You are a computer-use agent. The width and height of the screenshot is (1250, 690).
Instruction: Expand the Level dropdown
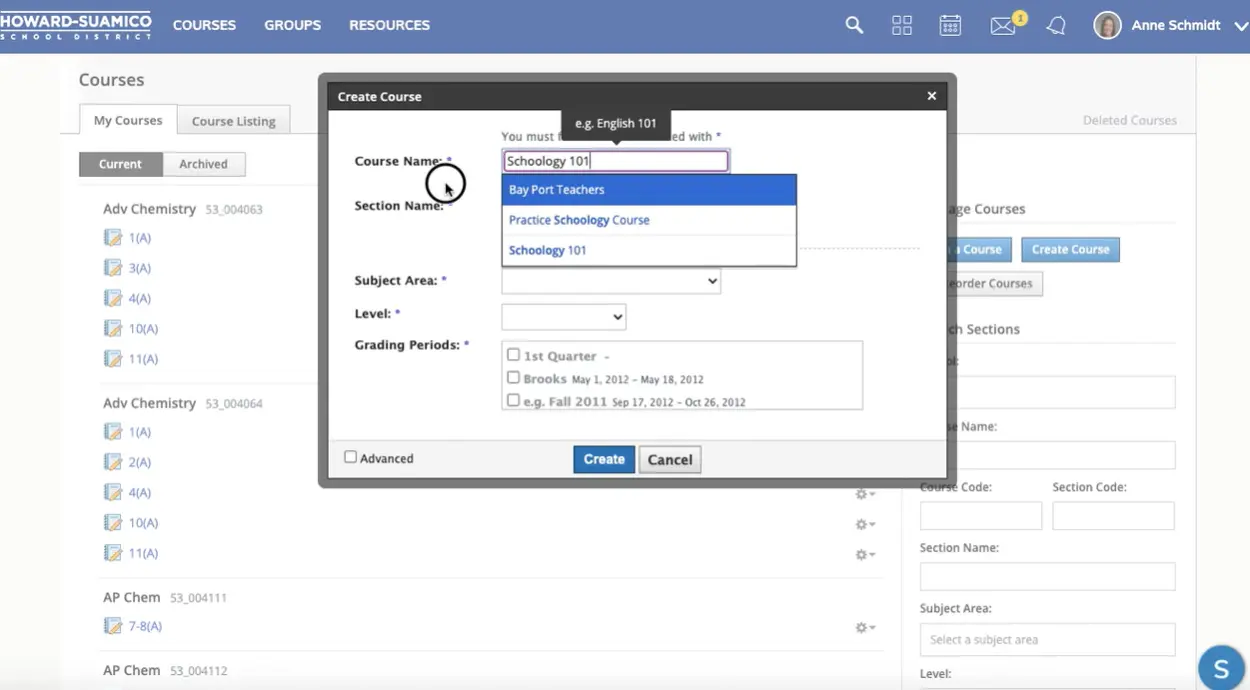564,317
